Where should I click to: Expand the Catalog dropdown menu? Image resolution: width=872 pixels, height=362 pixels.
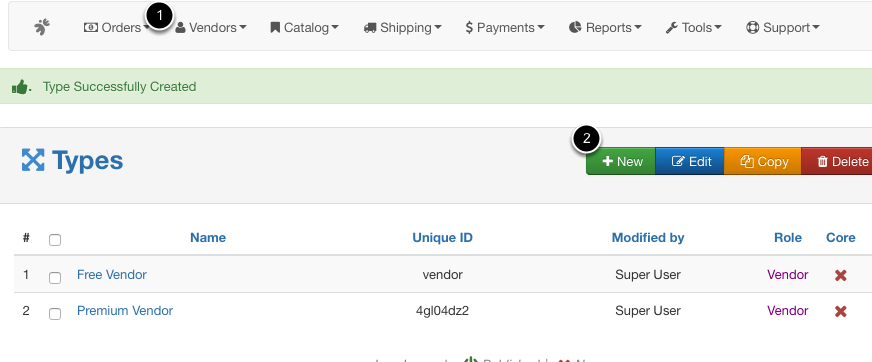point(304,27)
